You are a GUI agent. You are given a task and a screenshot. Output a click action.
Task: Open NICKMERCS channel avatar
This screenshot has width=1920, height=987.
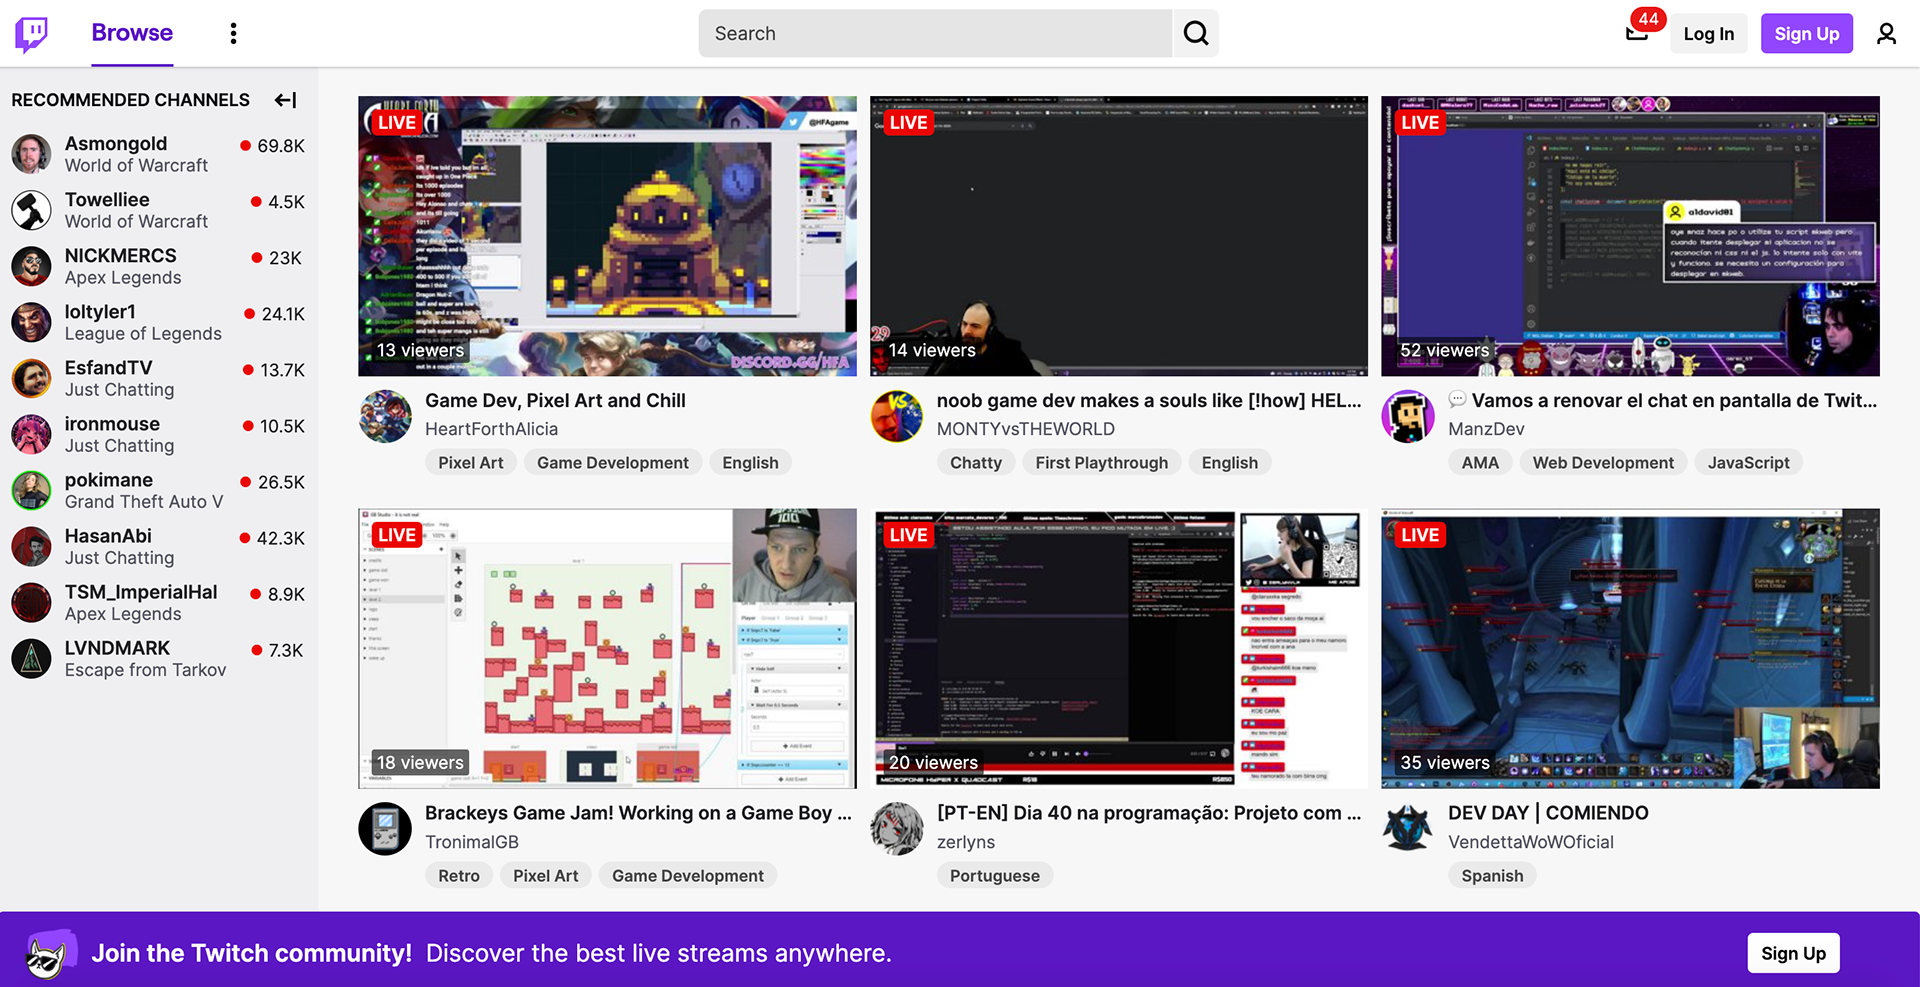[x=32, y=266]
